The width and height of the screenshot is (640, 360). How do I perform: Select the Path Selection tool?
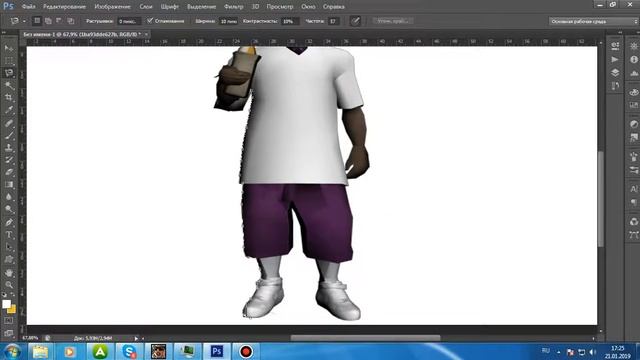[9, 247]
